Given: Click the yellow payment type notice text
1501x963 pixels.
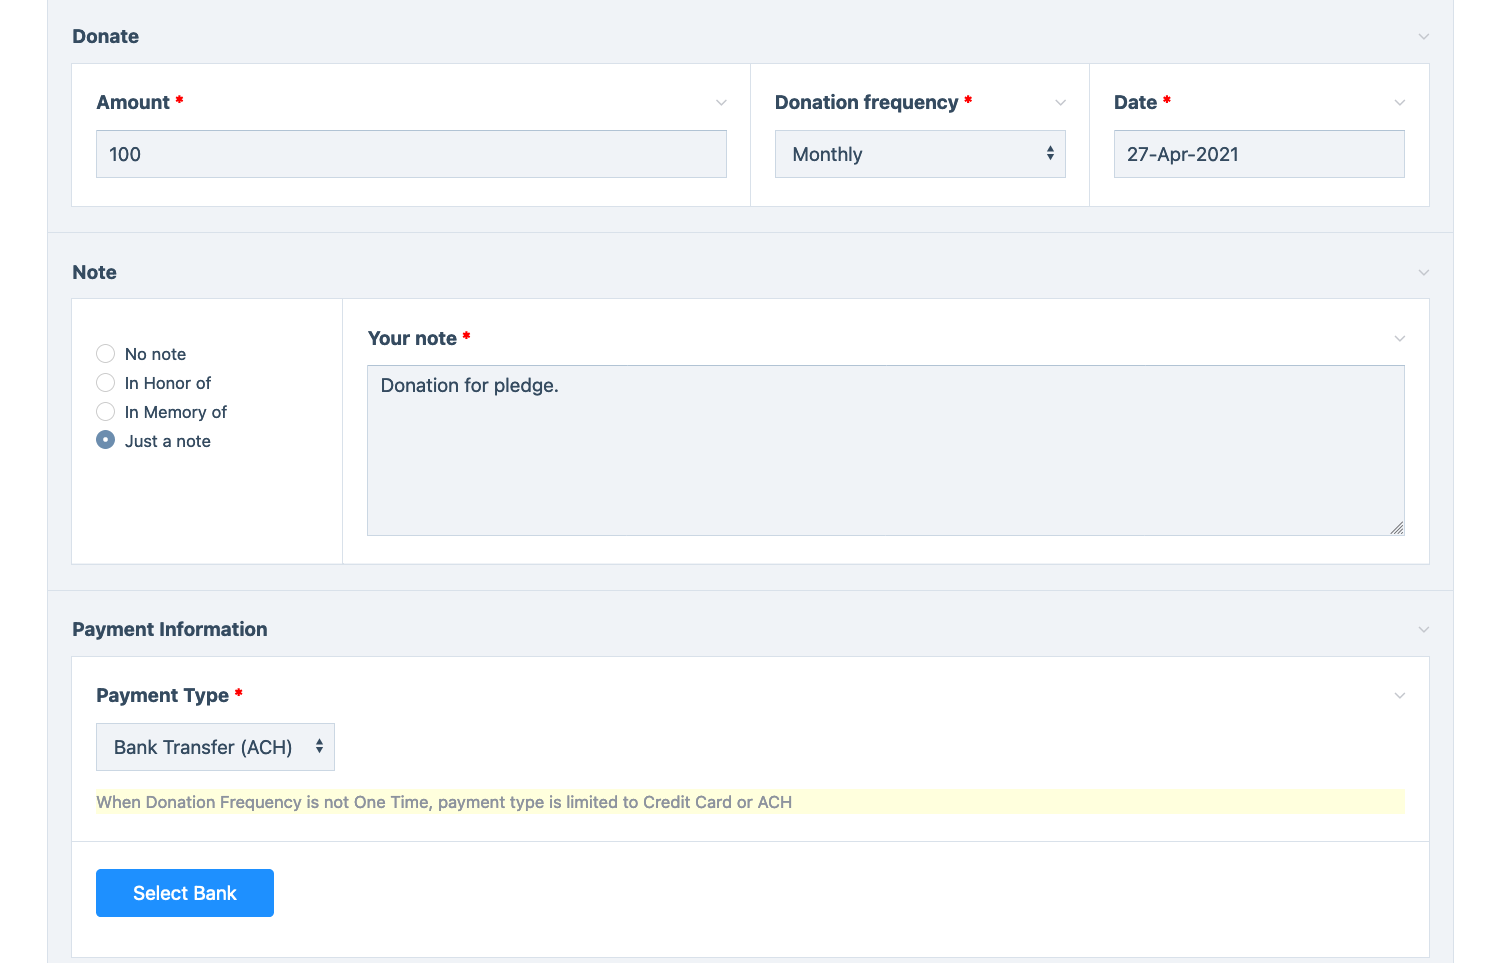Looking at the screenshot, I should pos(444,802).
